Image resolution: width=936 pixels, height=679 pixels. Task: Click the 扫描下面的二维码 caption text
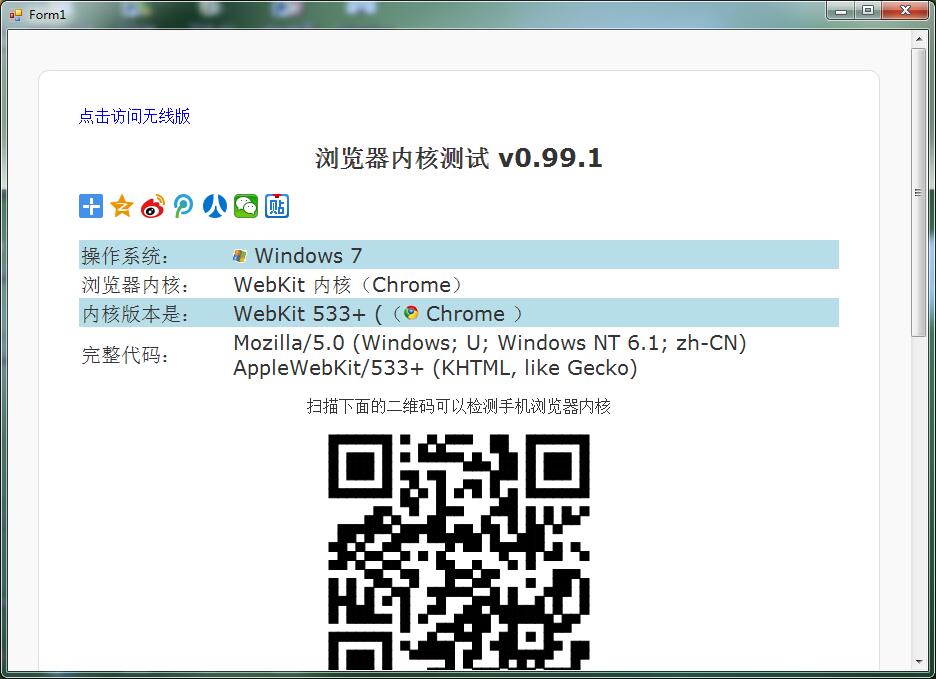(458, 407)
